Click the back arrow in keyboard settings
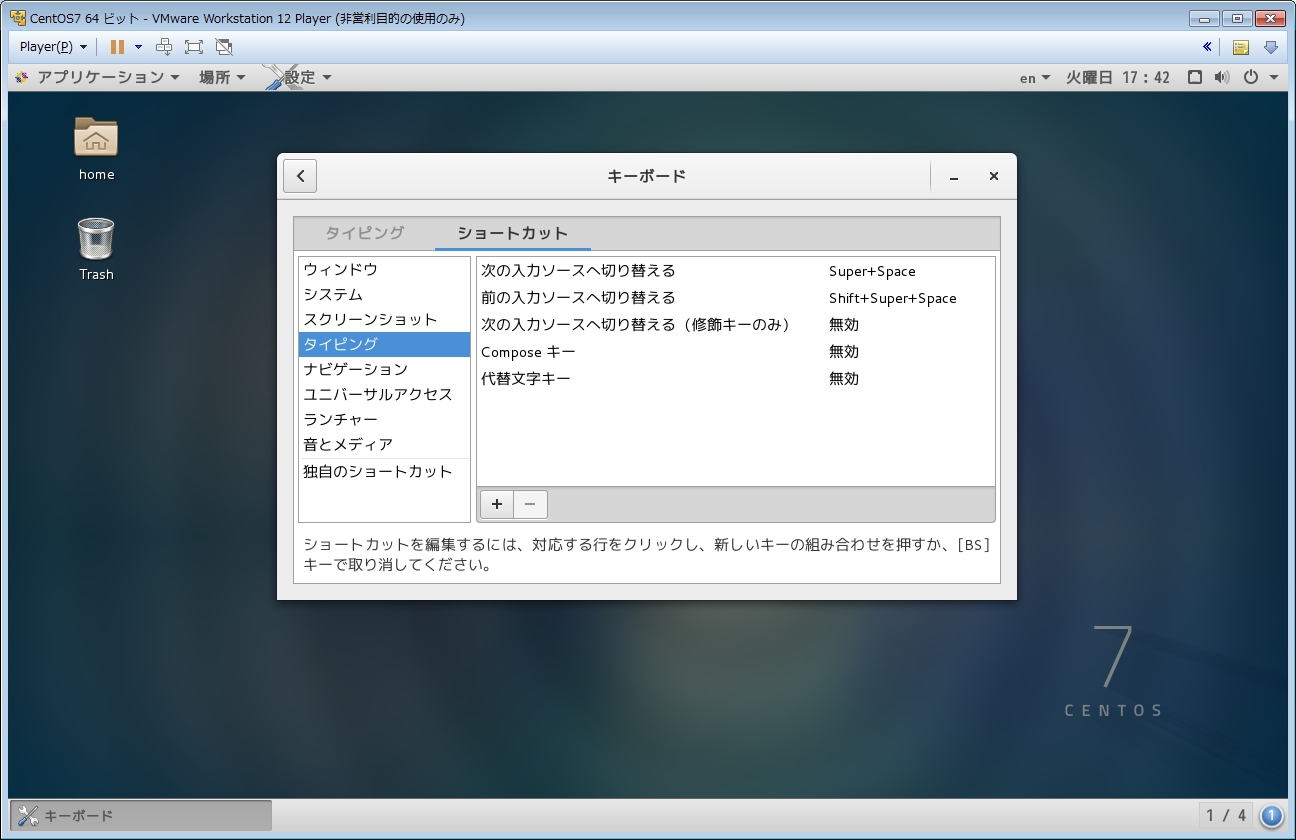The width and height of the screenshot is (1296, 840). pos(300,176)
